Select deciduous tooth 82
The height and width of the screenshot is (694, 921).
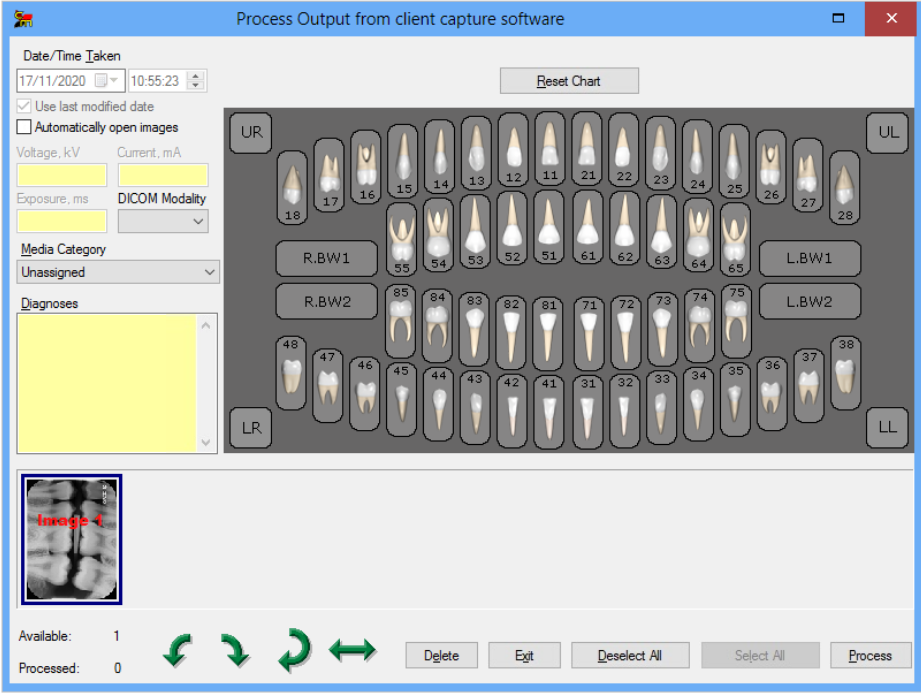(x=511, y=332)
